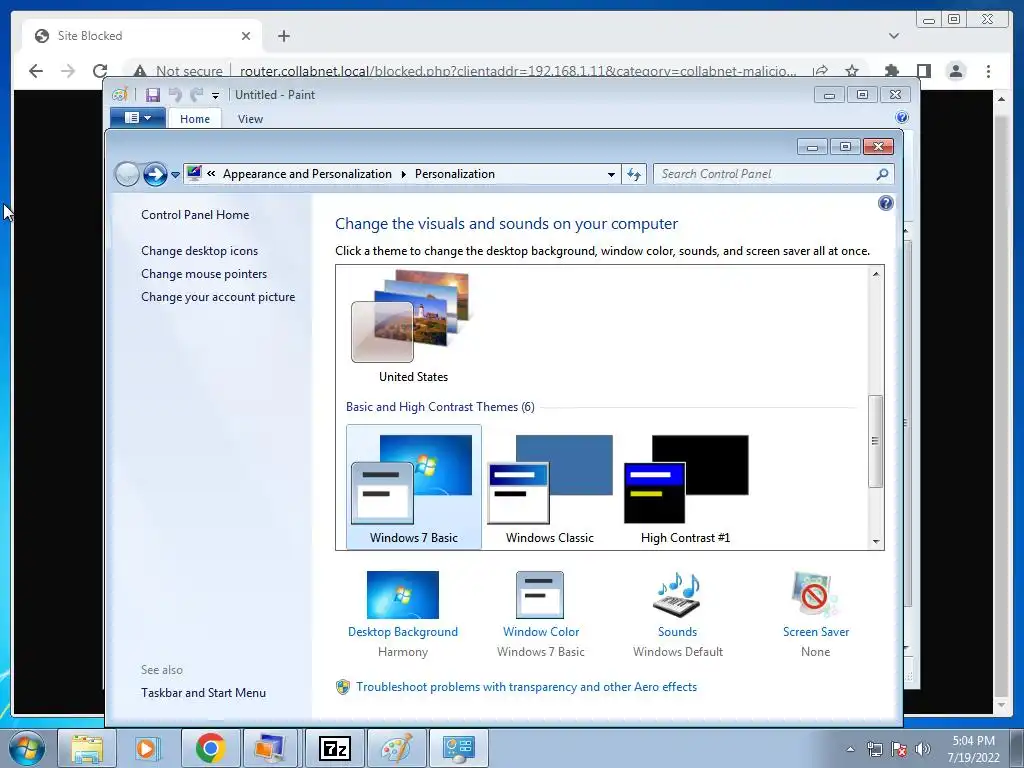
Task: Click Chrome reload button
Action: point(100,71)
